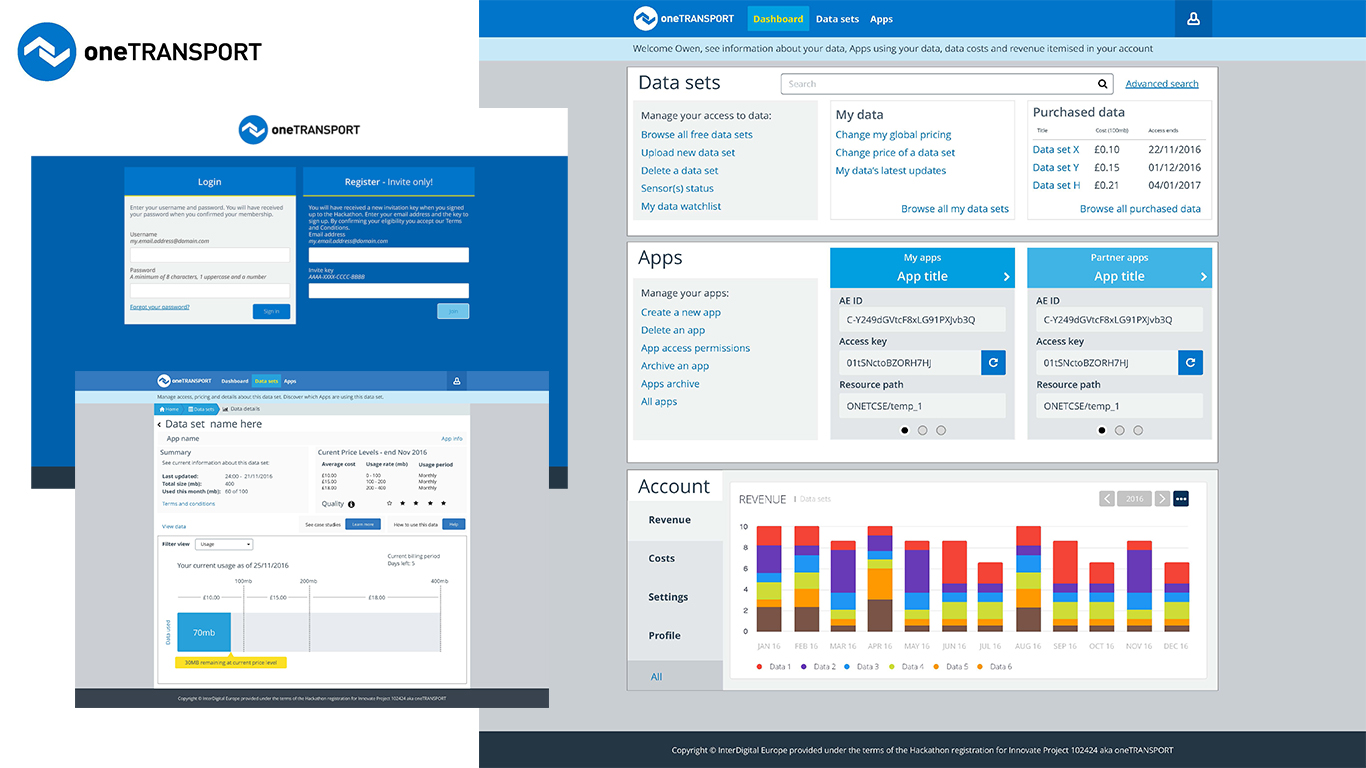The width and height of the screenshot is (1366, 768).
Task: Click the Data 6 legend color dot
Action: (980, 666)
